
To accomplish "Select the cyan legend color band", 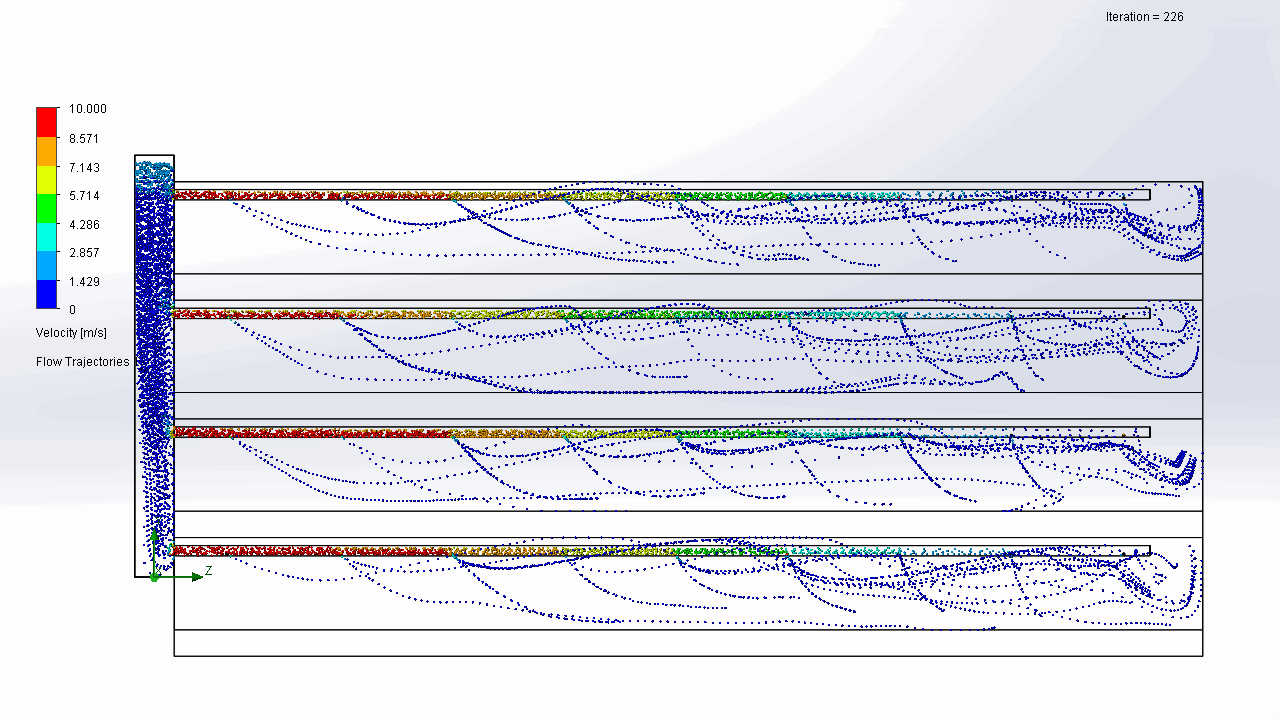I will pyautogui.click(x=47, y=237).
